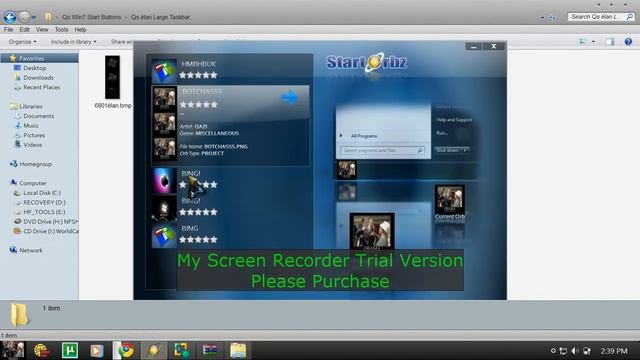Open media player taskbar icon
Viewport: 640px width, 360px height.
97,350
